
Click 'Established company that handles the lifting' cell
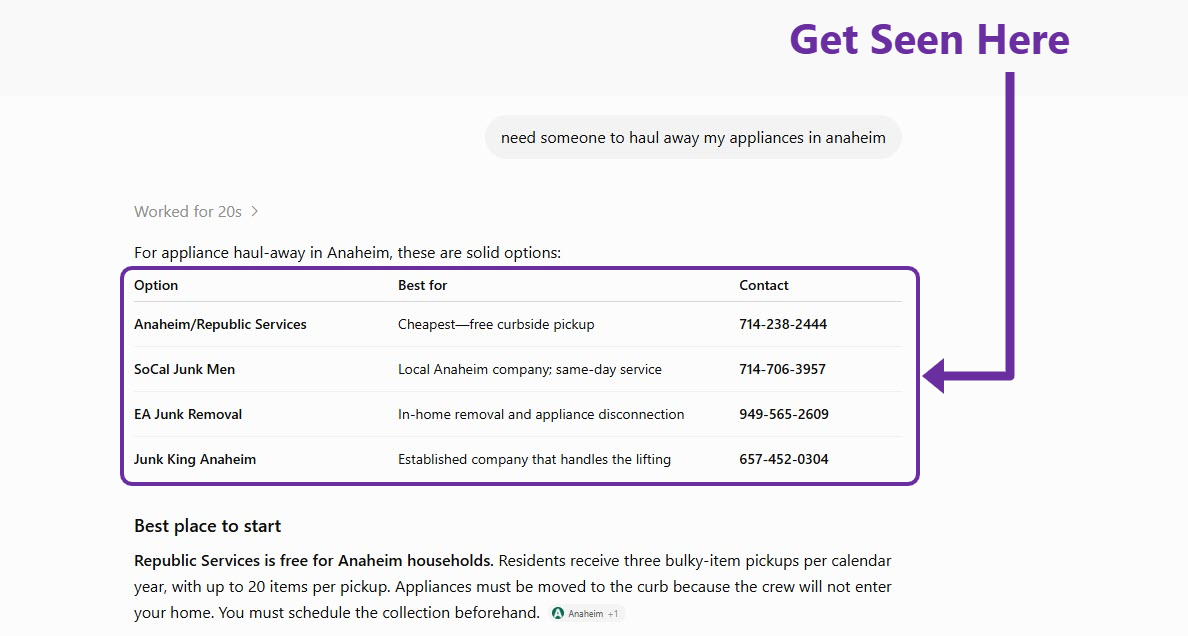click(534, 459)
